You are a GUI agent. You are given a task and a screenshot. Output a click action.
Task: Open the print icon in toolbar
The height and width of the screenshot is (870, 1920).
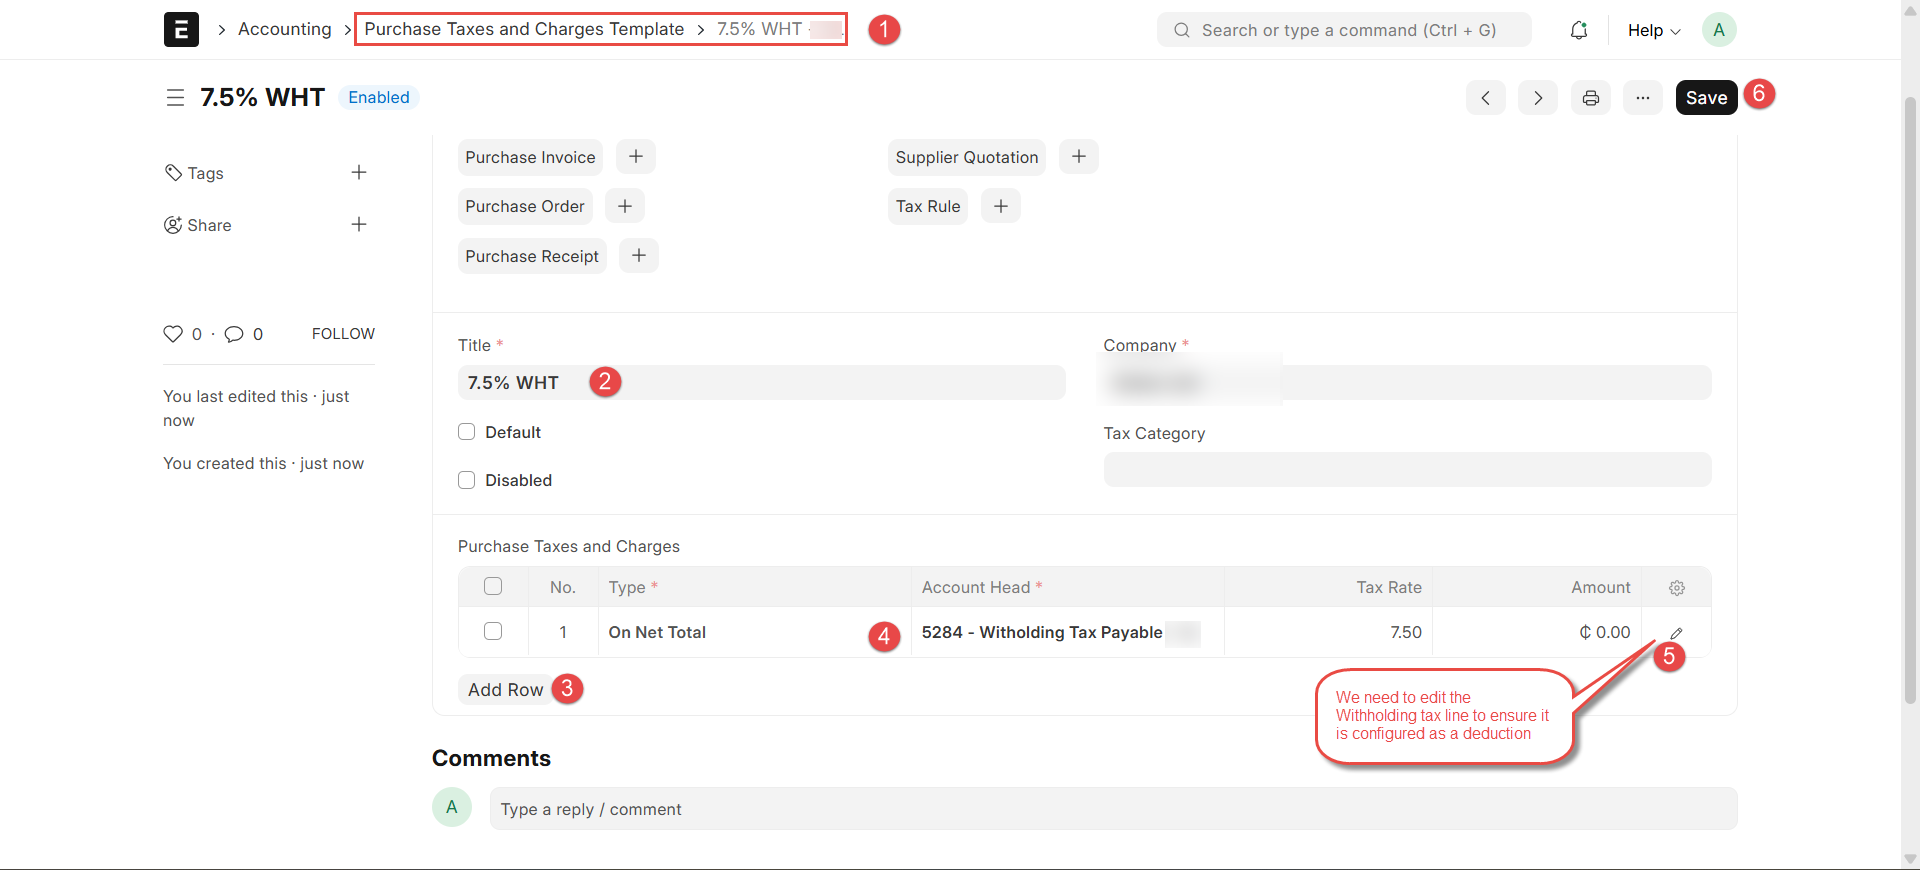pyautogui.click(x=1590, y=98)
